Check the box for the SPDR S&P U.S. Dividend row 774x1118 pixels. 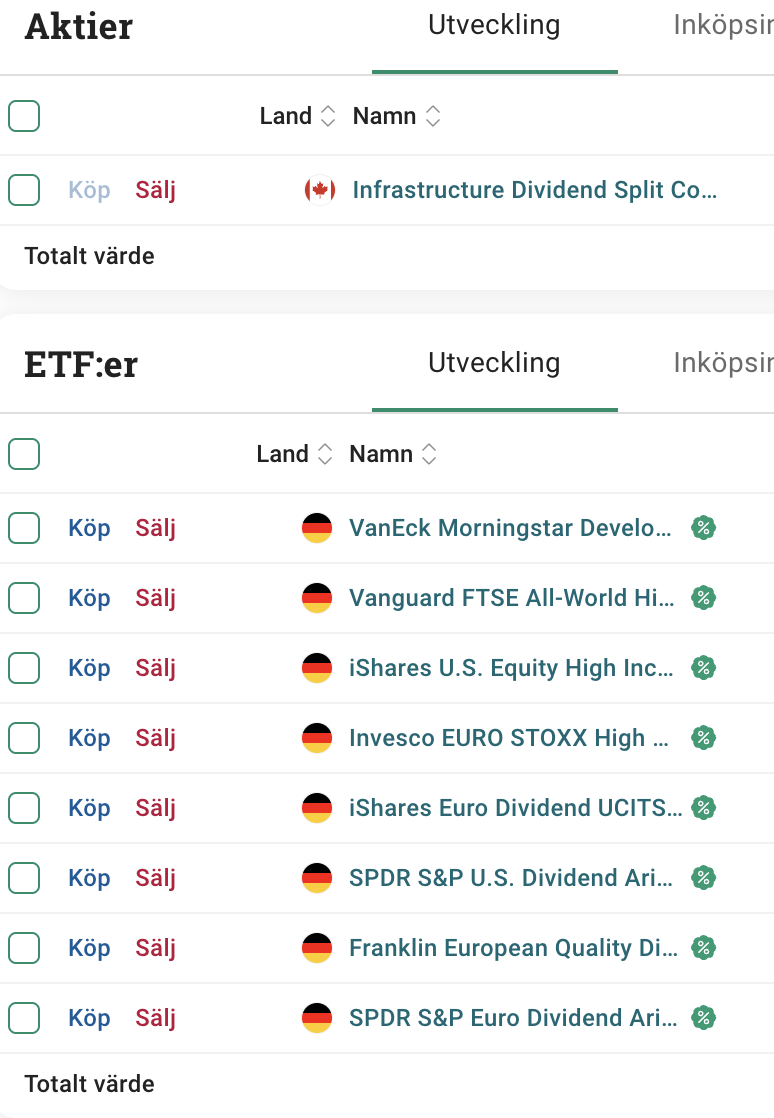(24, 878)
